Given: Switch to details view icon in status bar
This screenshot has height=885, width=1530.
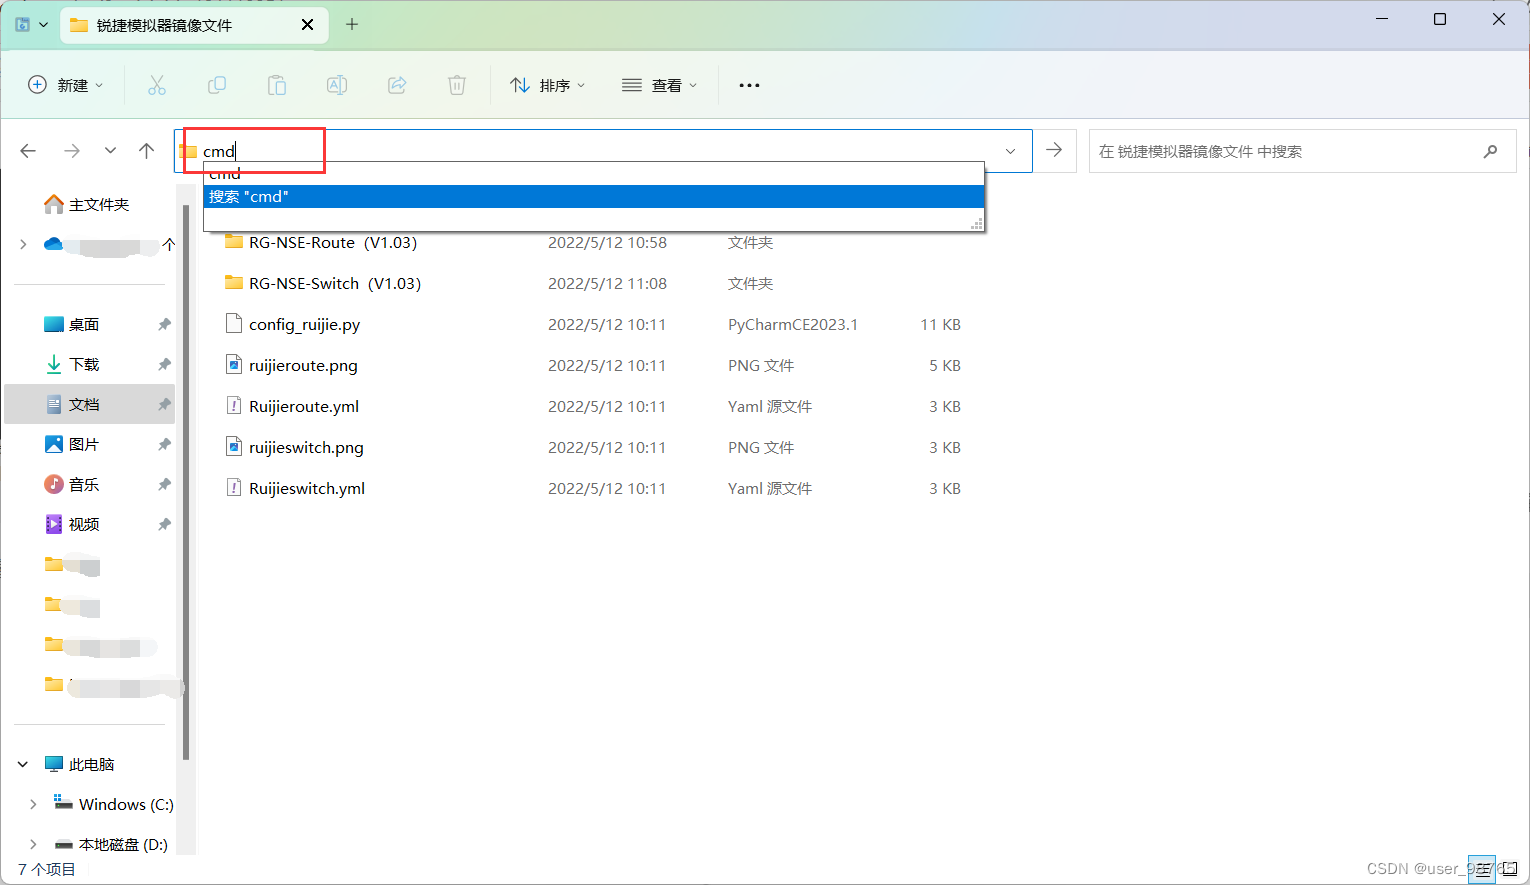Looking at the screenshot, I should (1481, 869).
